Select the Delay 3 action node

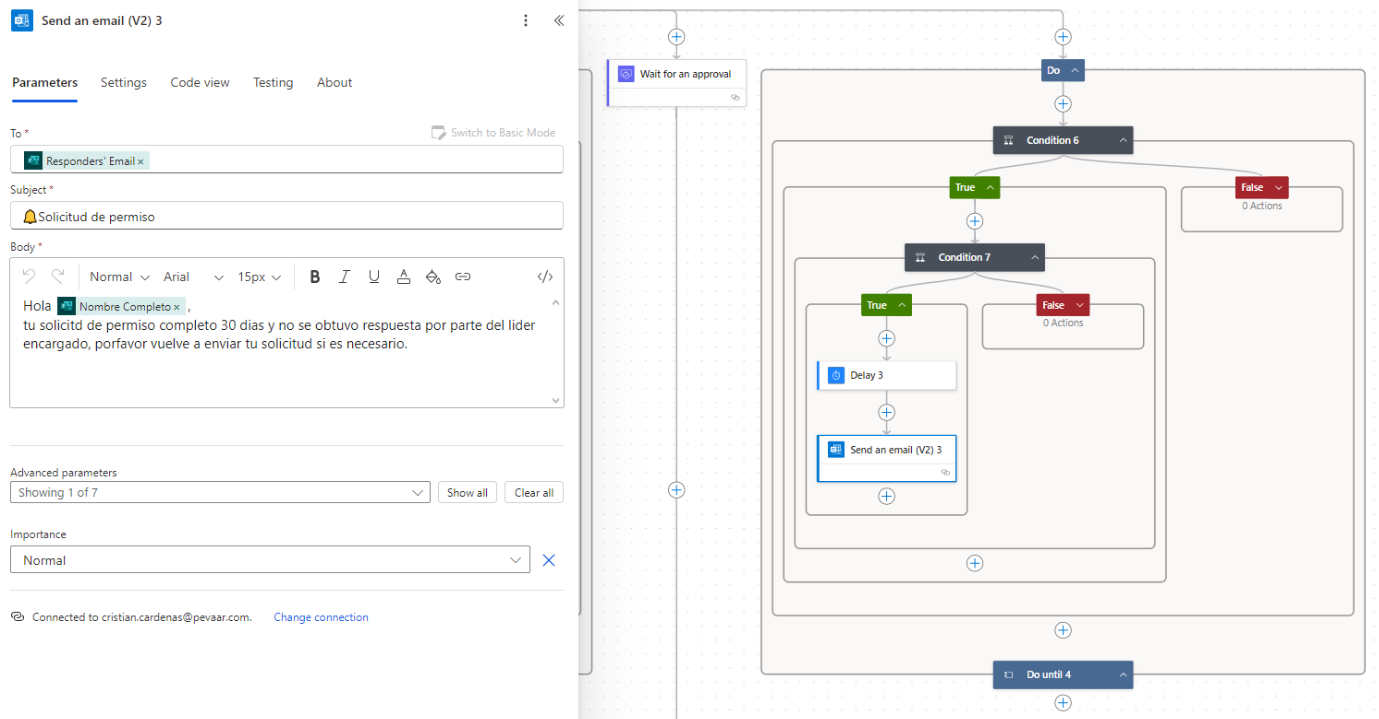click(x=886, y=375)
